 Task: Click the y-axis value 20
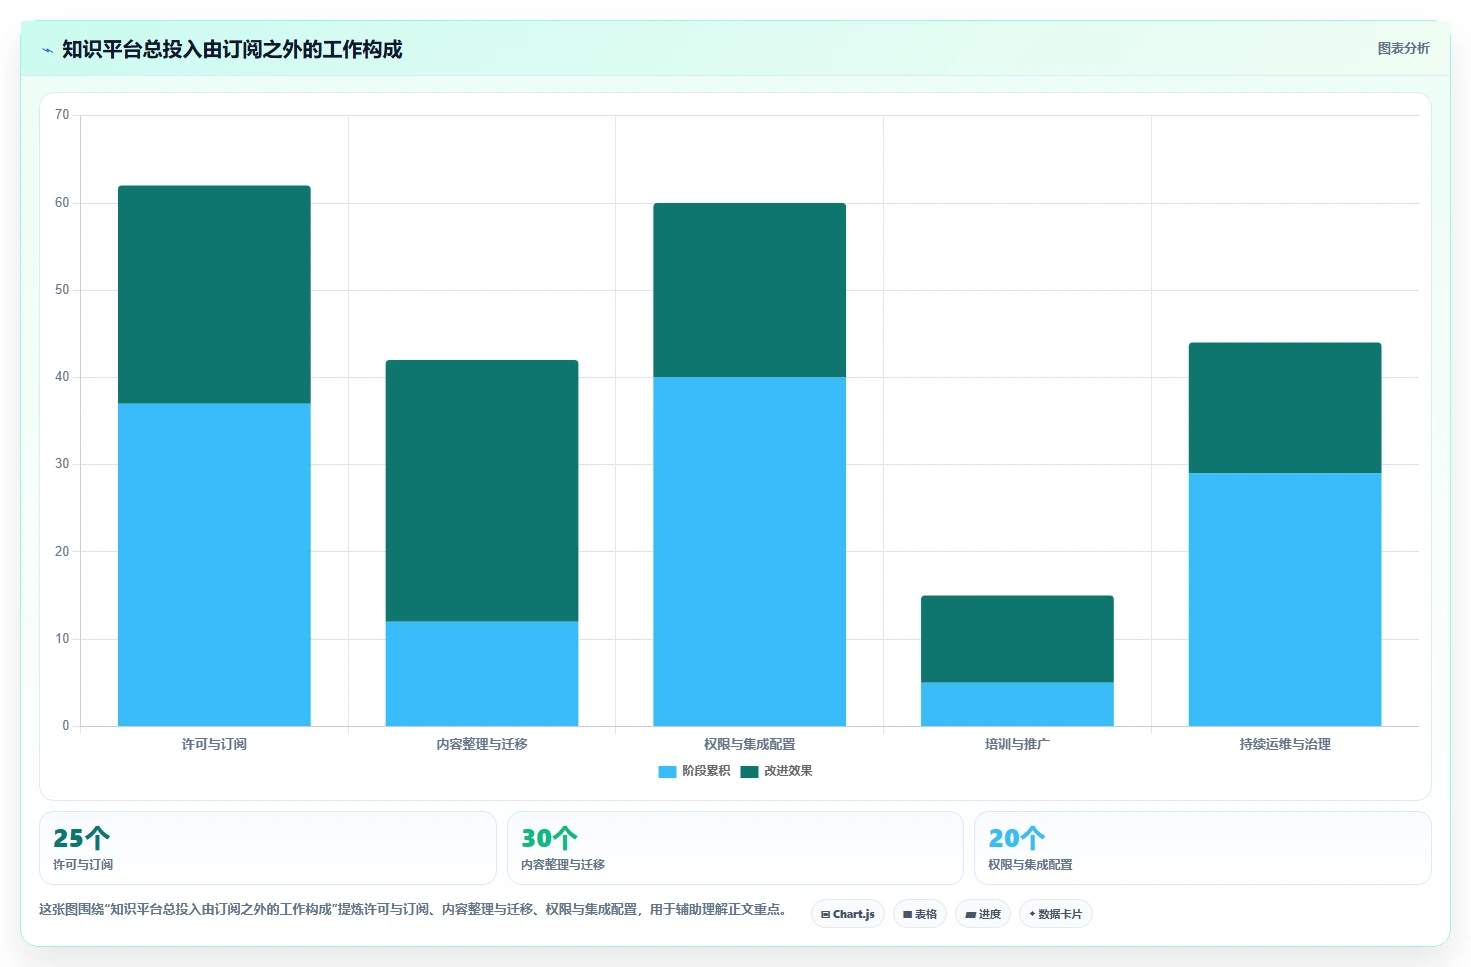coord(62,552)
